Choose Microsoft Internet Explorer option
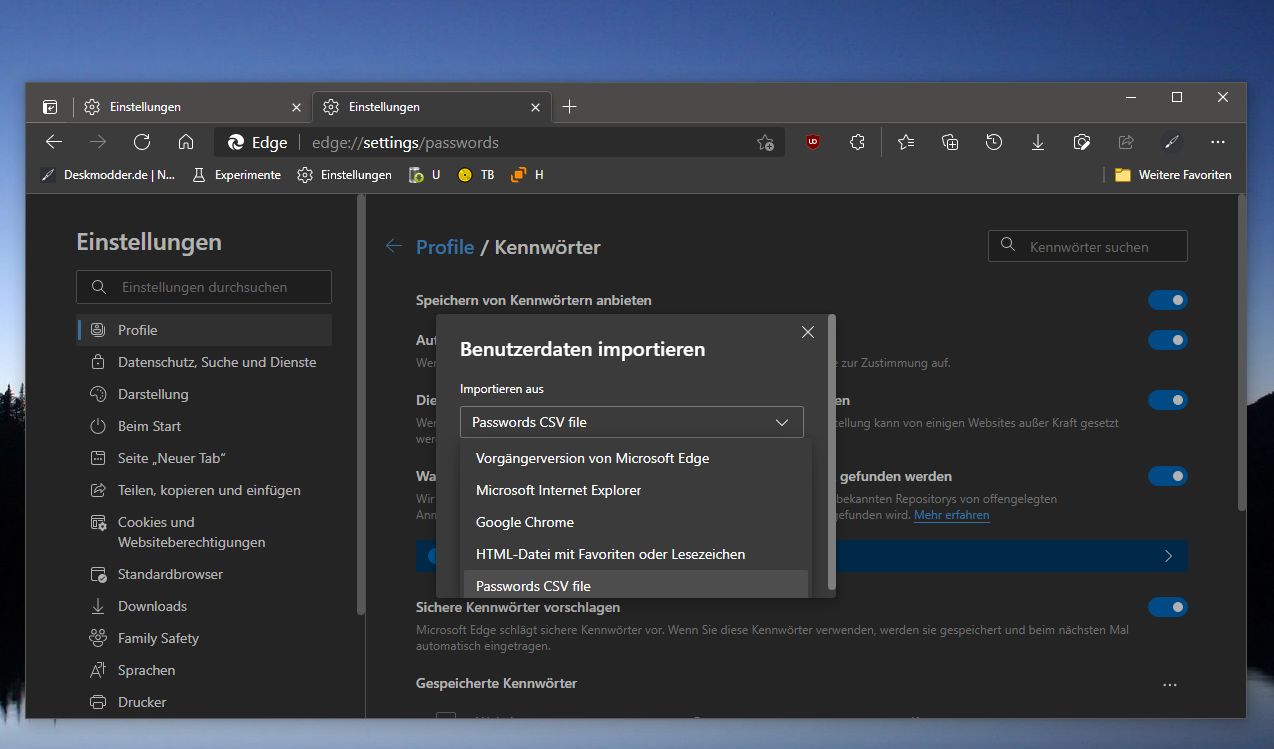The width and height of the screenshot is (1274, 749). tap(636, 490)
